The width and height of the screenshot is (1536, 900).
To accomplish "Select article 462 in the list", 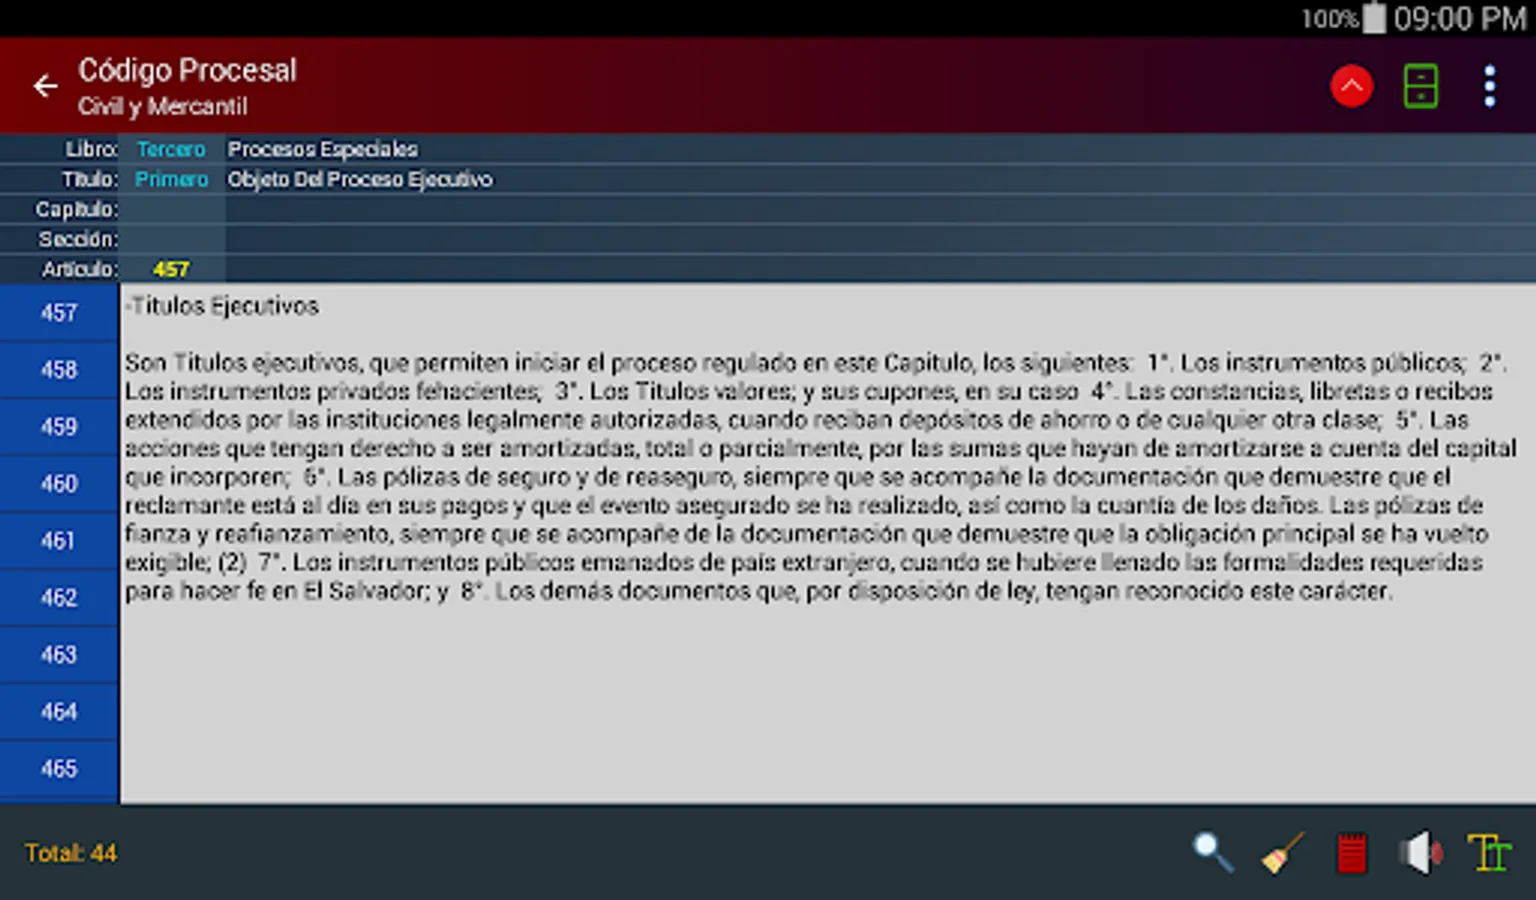I will tap(59, 598).
